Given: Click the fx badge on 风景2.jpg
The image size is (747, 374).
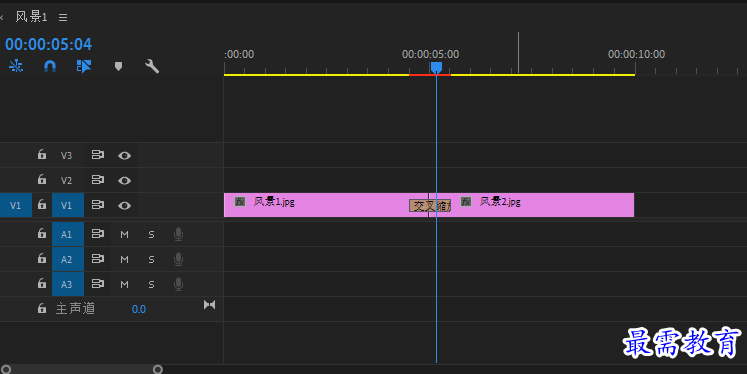Looking at the screenshot, I should click(466, 202).
